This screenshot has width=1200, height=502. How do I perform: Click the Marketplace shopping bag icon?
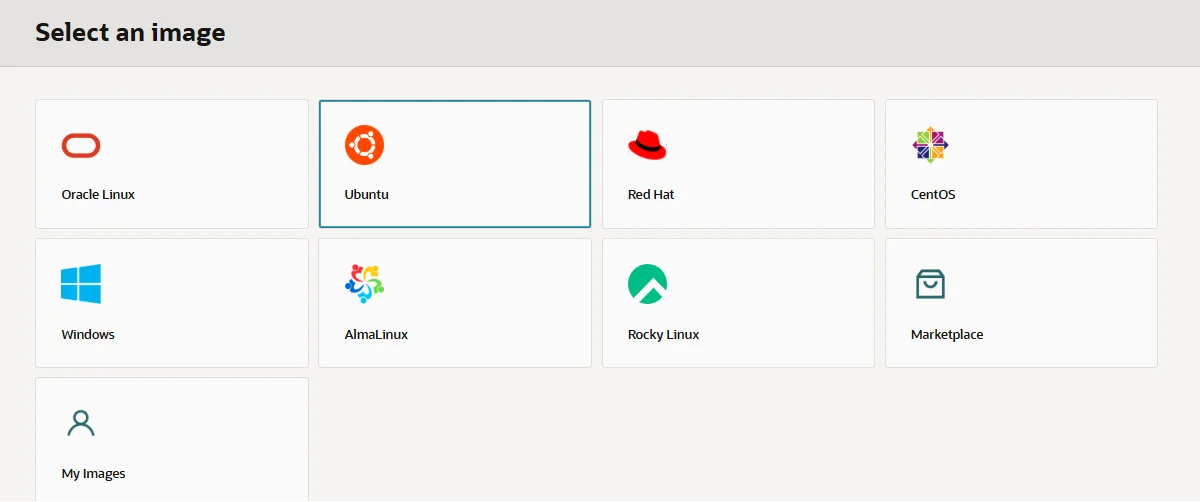(930, 284)
